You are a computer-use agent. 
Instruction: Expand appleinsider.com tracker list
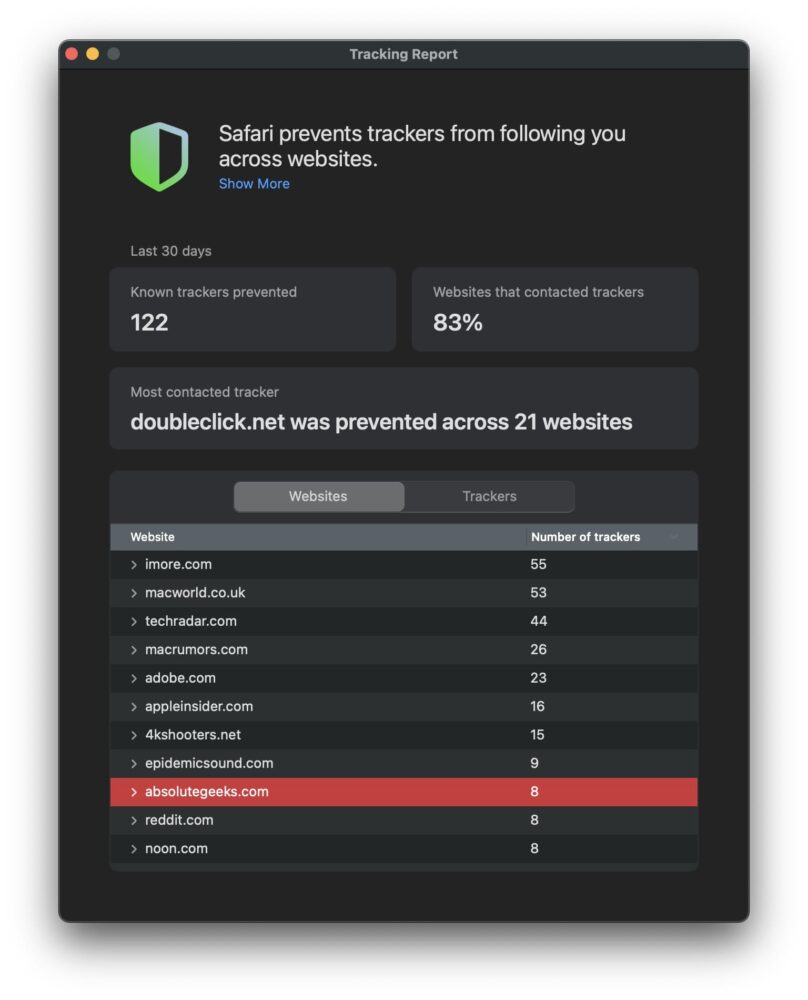134,707
